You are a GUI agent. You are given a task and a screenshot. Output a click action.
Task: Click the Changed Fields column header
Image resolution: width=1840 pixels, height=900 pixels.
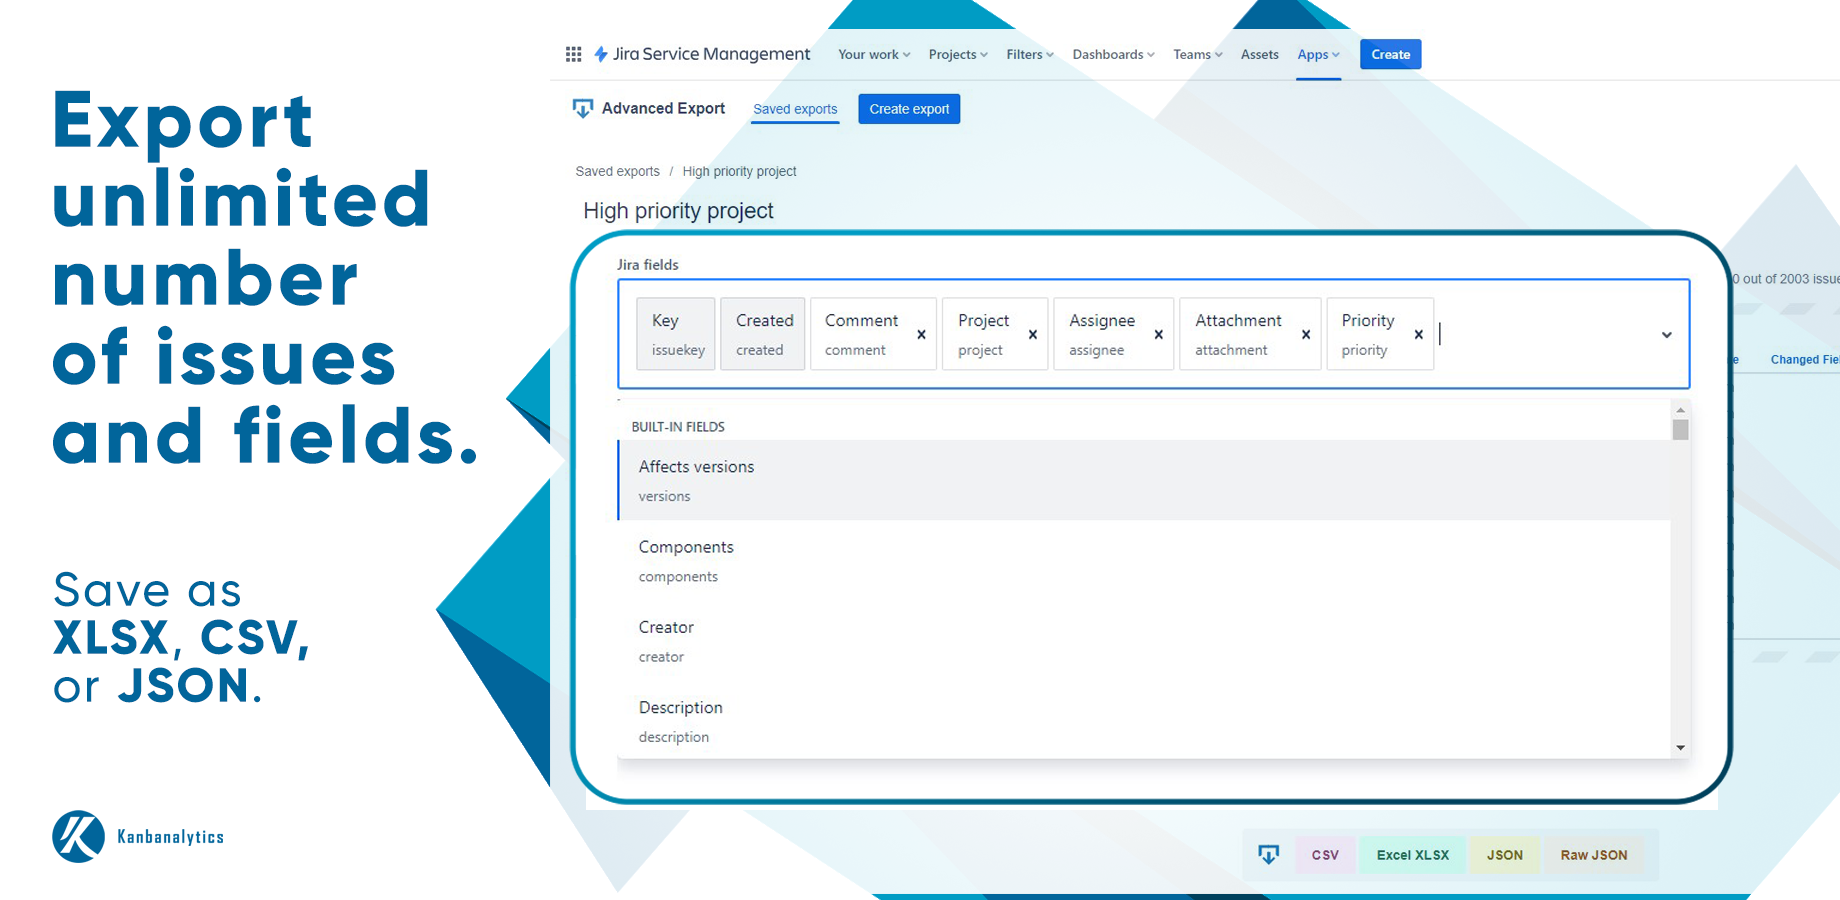click(1804, 359)
